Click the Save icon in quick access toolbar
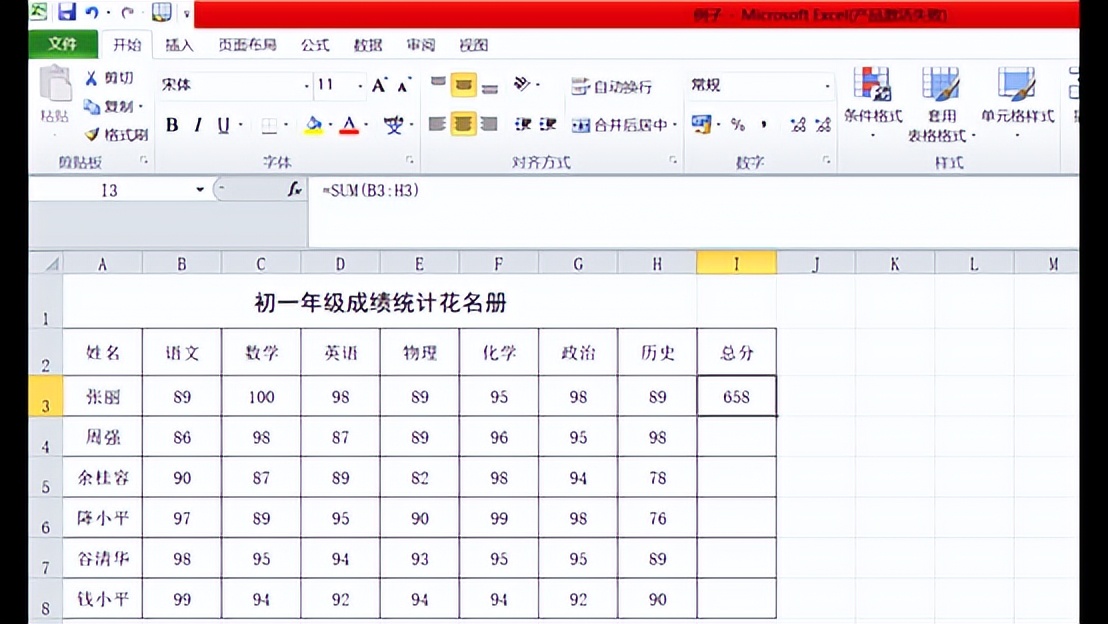Viewport: 1108px width, 624px height. tap(66, 12)
